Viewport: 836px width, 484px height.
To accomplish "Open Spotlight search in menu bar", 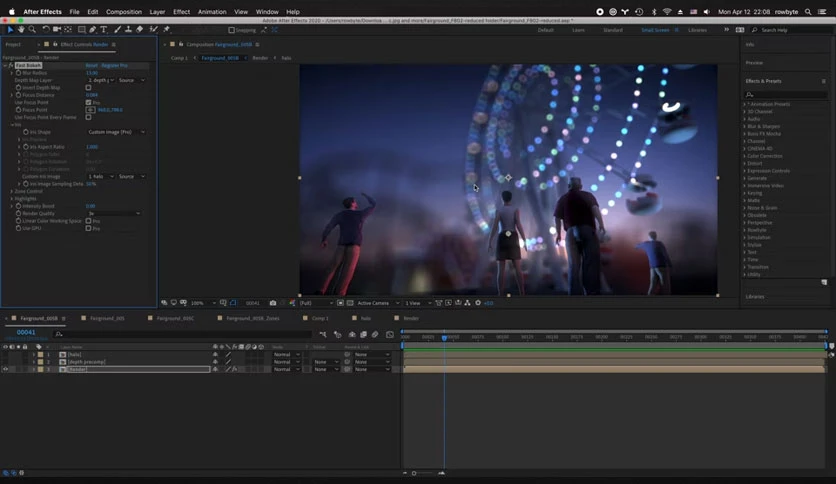I will pos(808,12).
